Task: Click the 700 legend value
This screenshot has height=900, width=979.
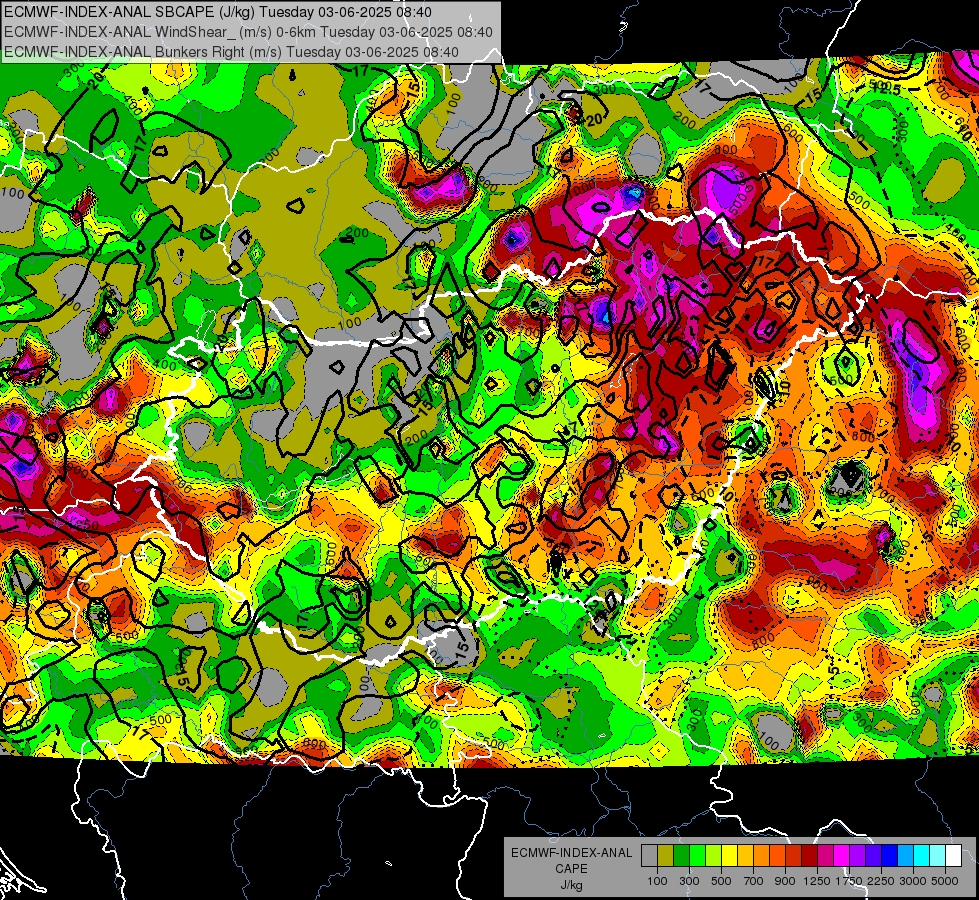Action: point(754,881)
